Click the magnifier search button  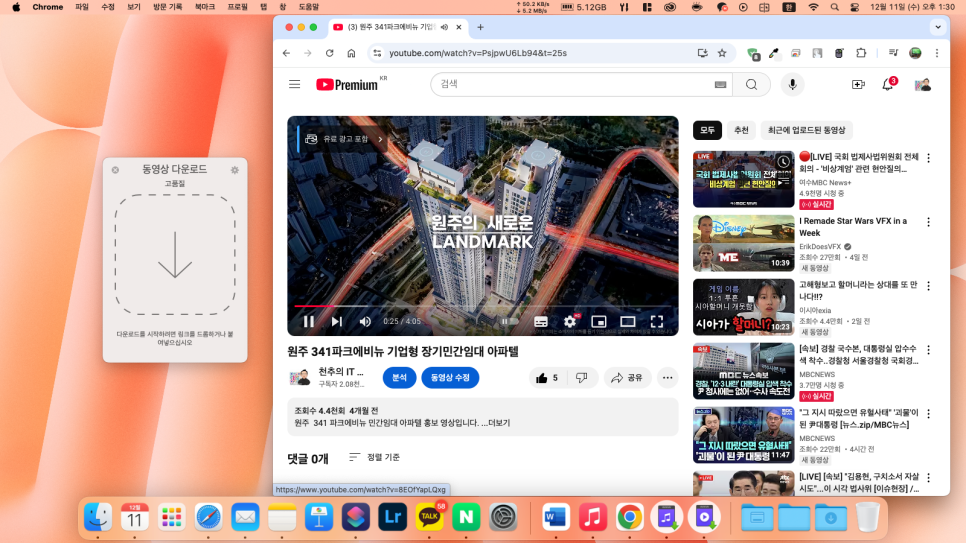point(752,84)
